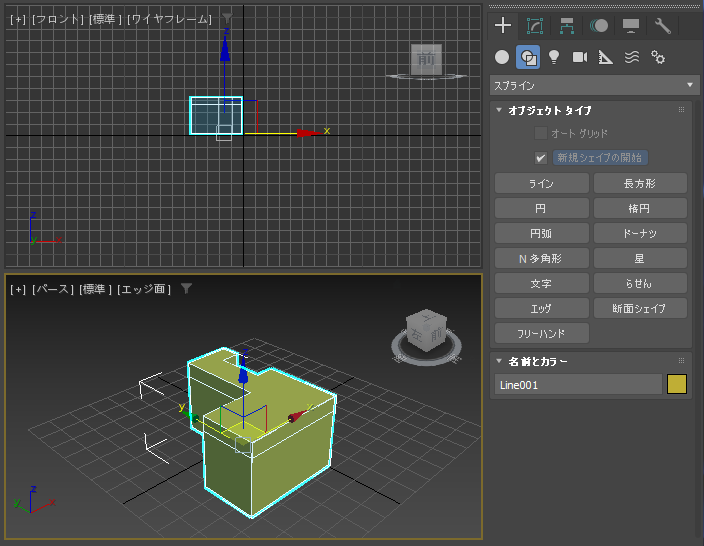Image resolution: width=704 pixels, height=546 pixels.
Task: Open the front viewport [+] menu
Action: [18, 19]
